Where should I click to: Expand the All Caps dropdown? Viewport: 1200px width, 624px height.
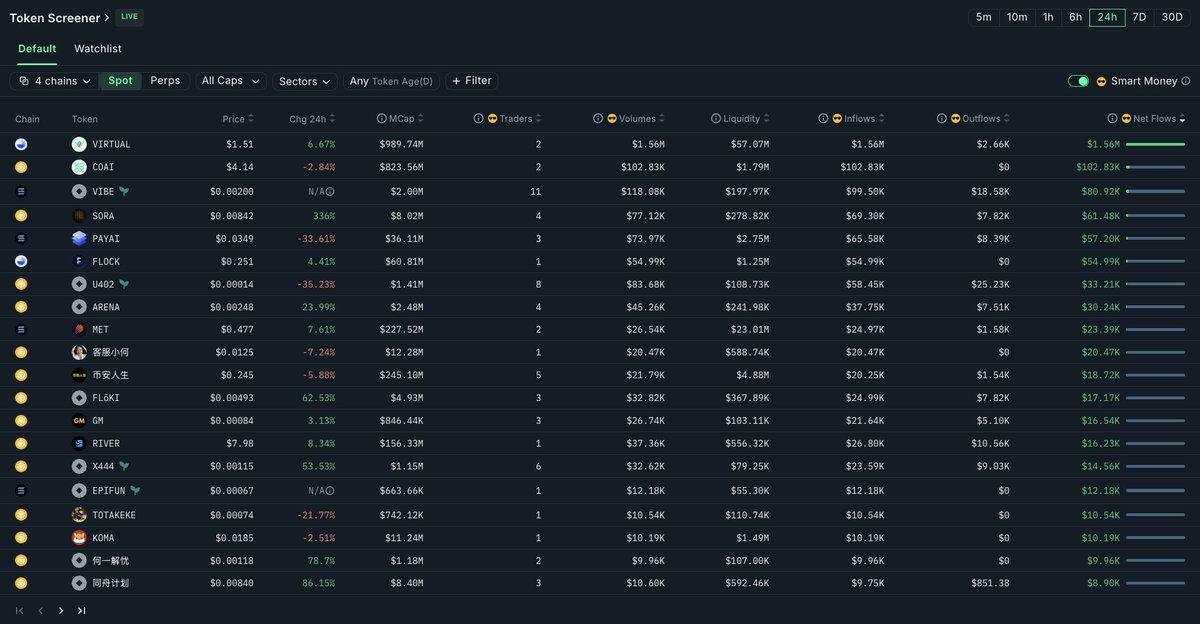click(x=230, y=81)
